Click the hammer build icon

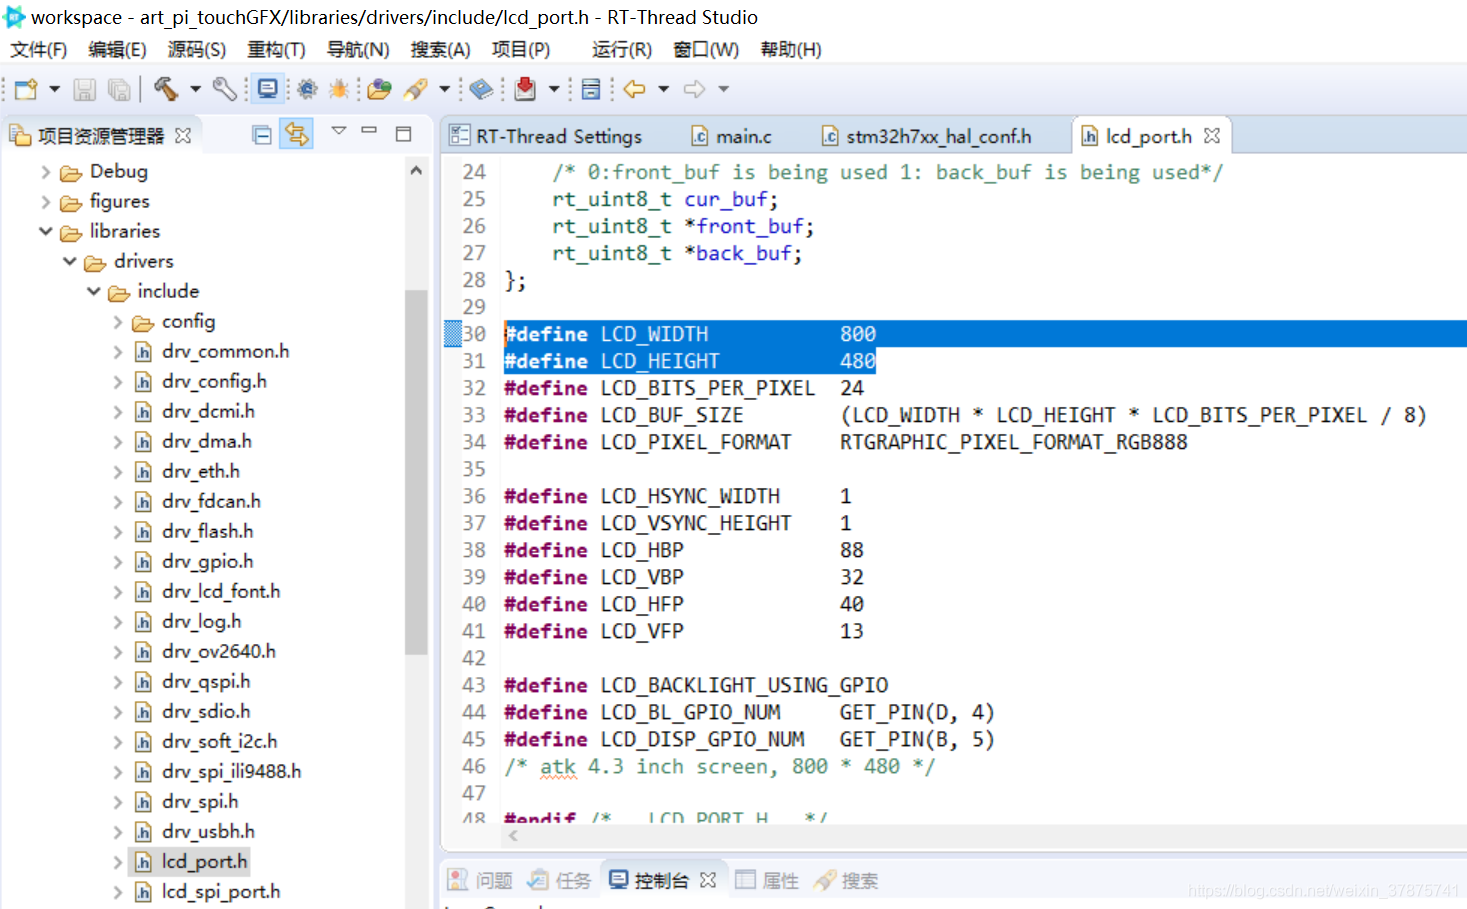pyautogui.click(x=166, y=89)
